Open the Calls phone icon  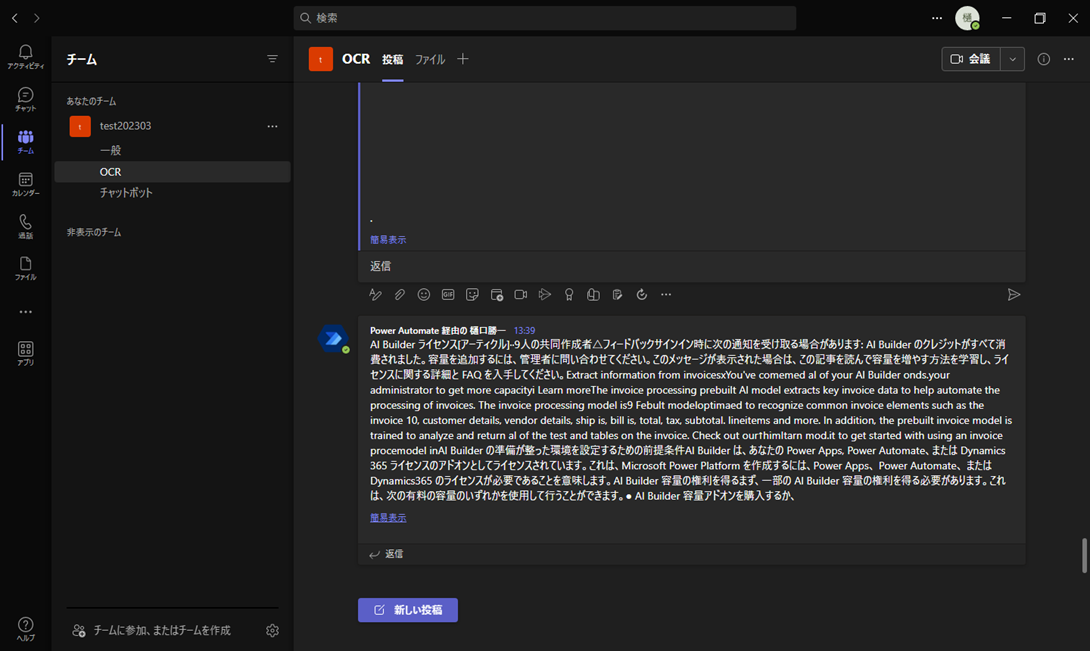pyautogui.click(x=26, y=226)
